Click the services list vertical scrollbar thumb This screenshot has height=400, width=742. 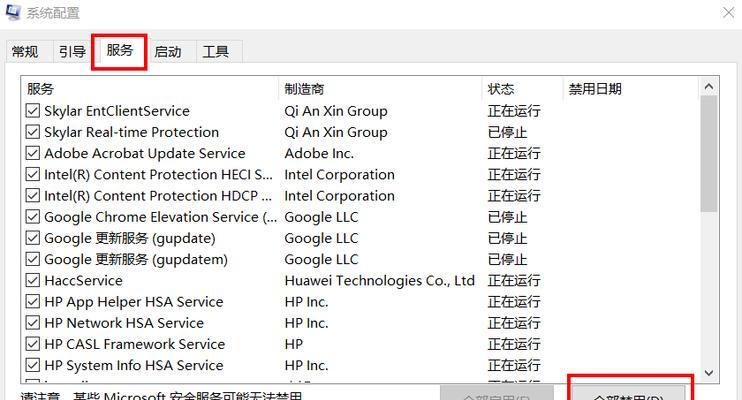pos(708,154)
